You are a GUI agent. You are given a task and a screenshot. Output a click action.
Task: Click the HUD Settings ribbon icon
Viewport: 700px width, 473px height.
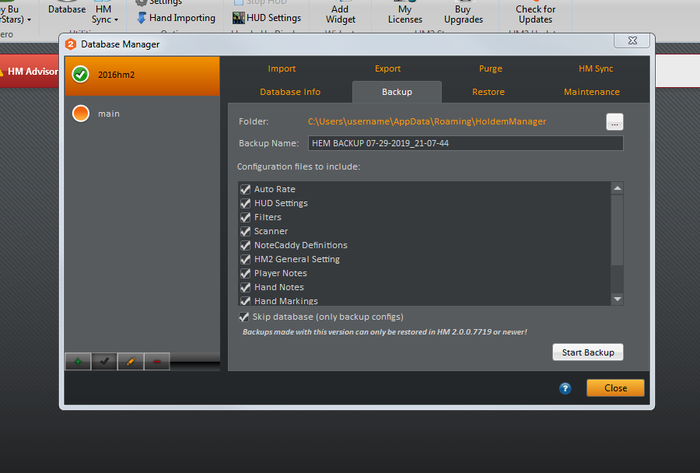click(238, 18)
